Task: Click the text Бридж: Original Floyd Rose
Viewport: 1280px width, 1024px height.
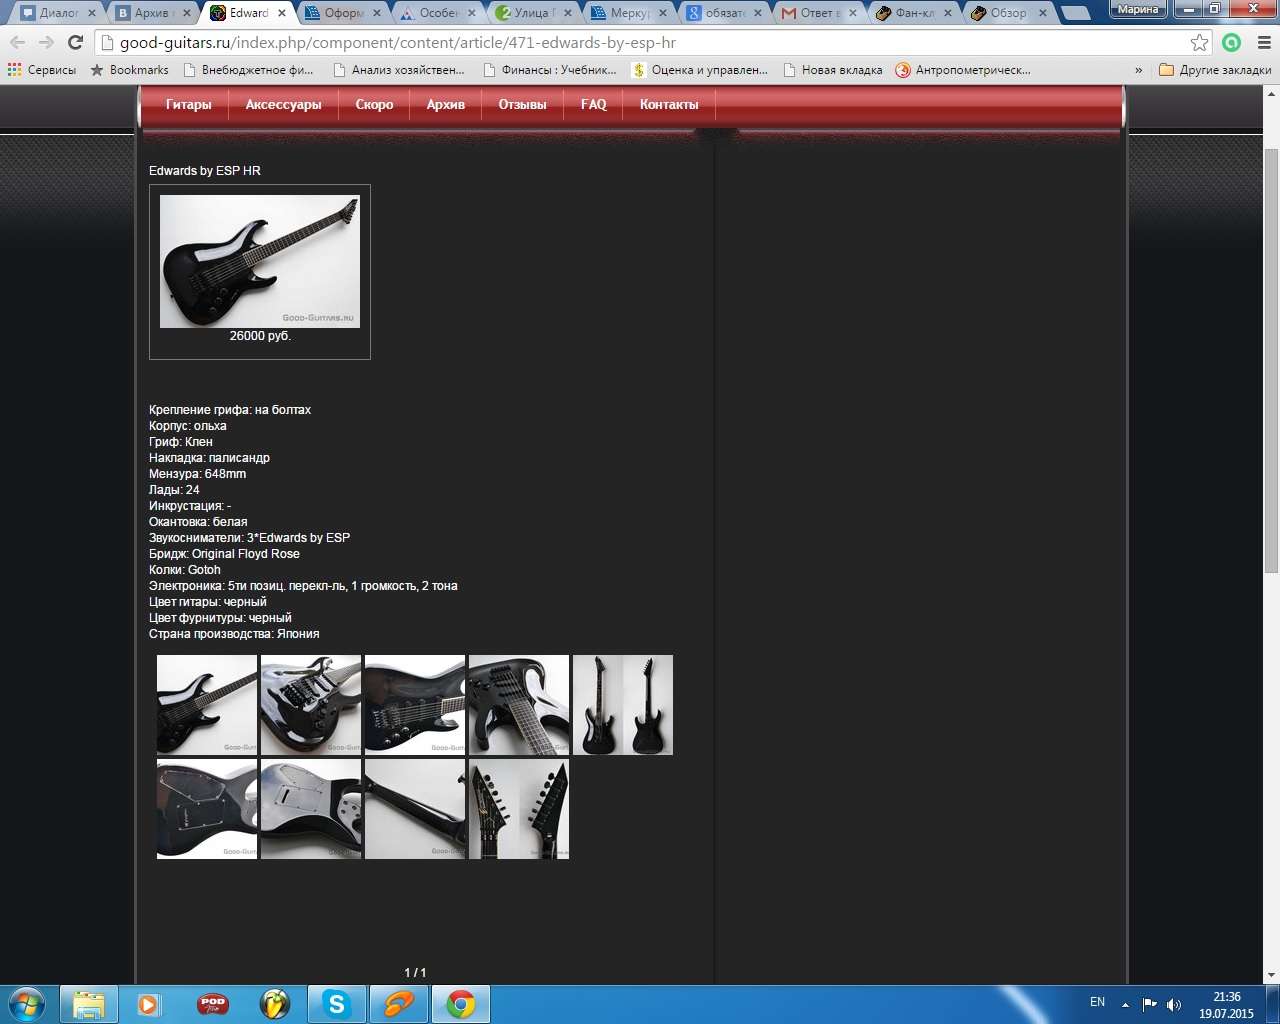Action: pyautogui.click(x=224, y=554)
